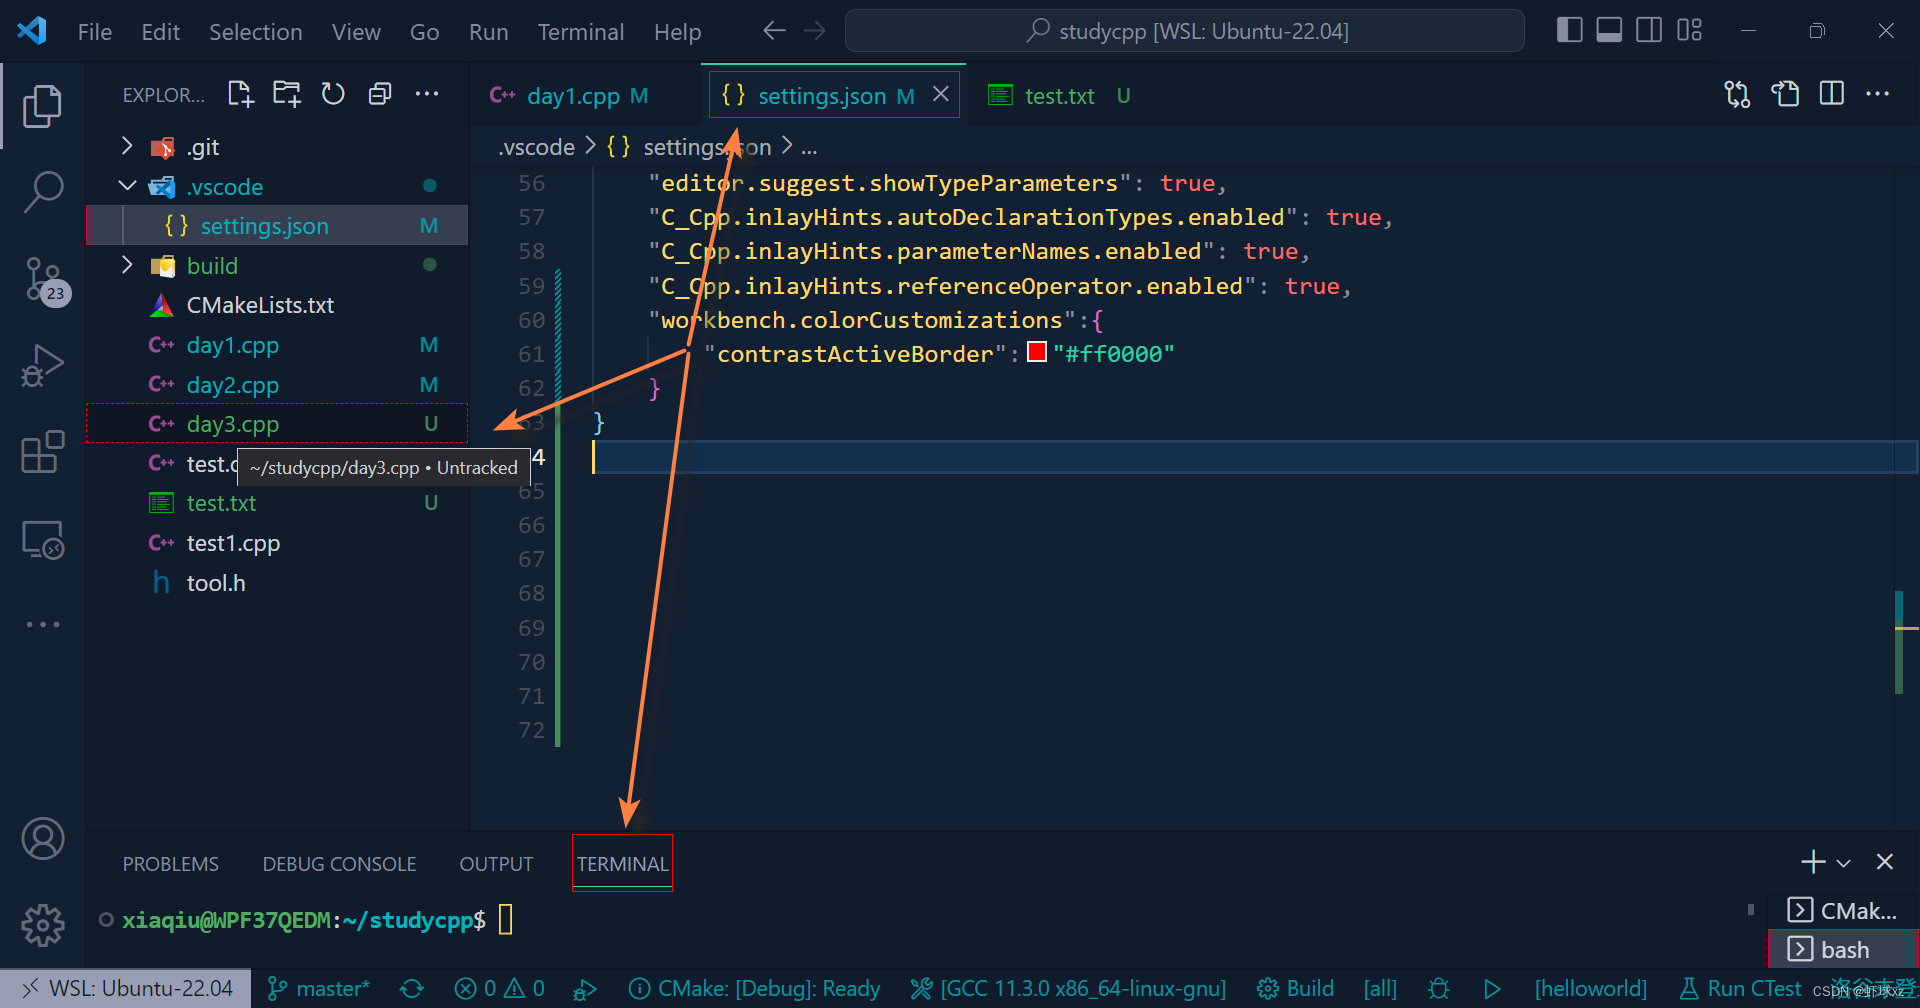Screen dimensions: 1920x1008
Task: Click Customize Layout icon in title bar
Action: tap(1689, 30)
